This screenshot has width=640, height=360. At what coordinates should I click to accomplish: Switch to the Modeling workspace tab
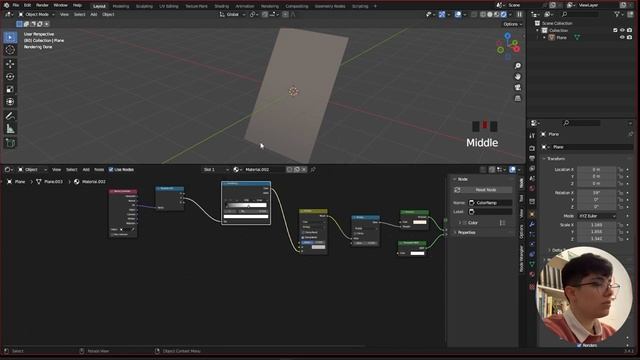[x=120, y=6]
